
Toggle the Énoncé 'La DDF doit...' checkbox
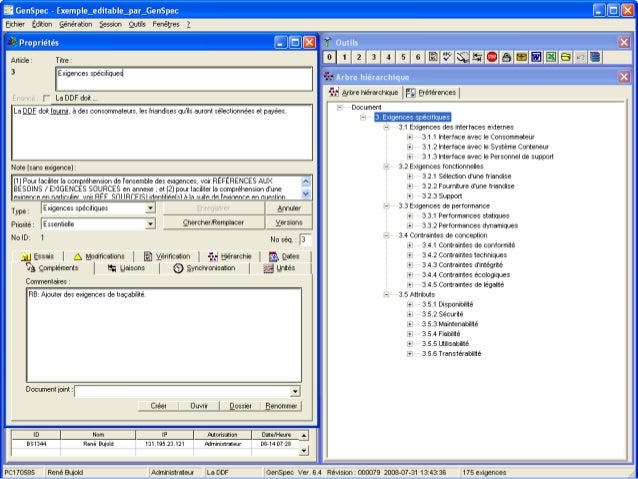point(46,98)
